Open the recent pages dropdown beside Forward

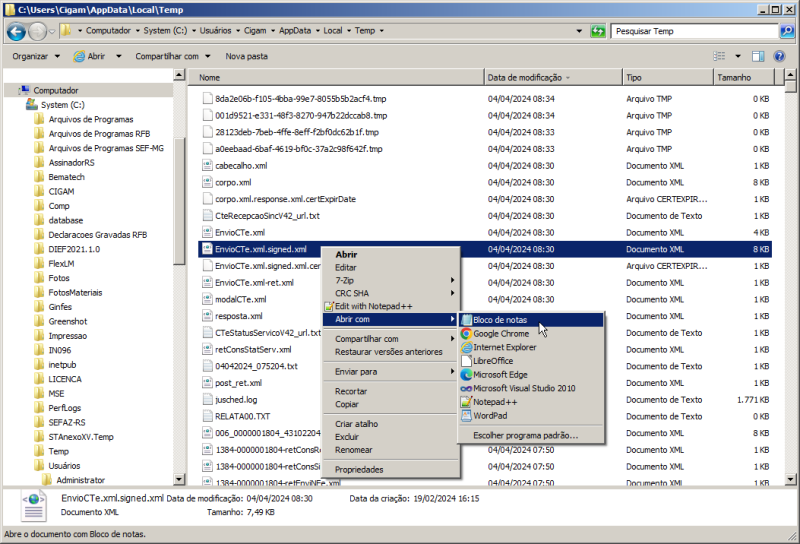tap(52, 32)
